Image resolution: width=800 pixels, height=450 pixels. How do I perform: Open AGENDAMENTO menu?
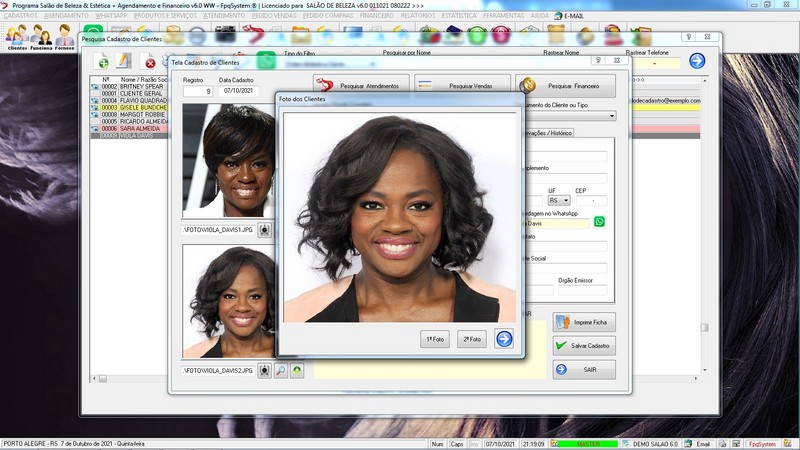(x=66, y=16)
